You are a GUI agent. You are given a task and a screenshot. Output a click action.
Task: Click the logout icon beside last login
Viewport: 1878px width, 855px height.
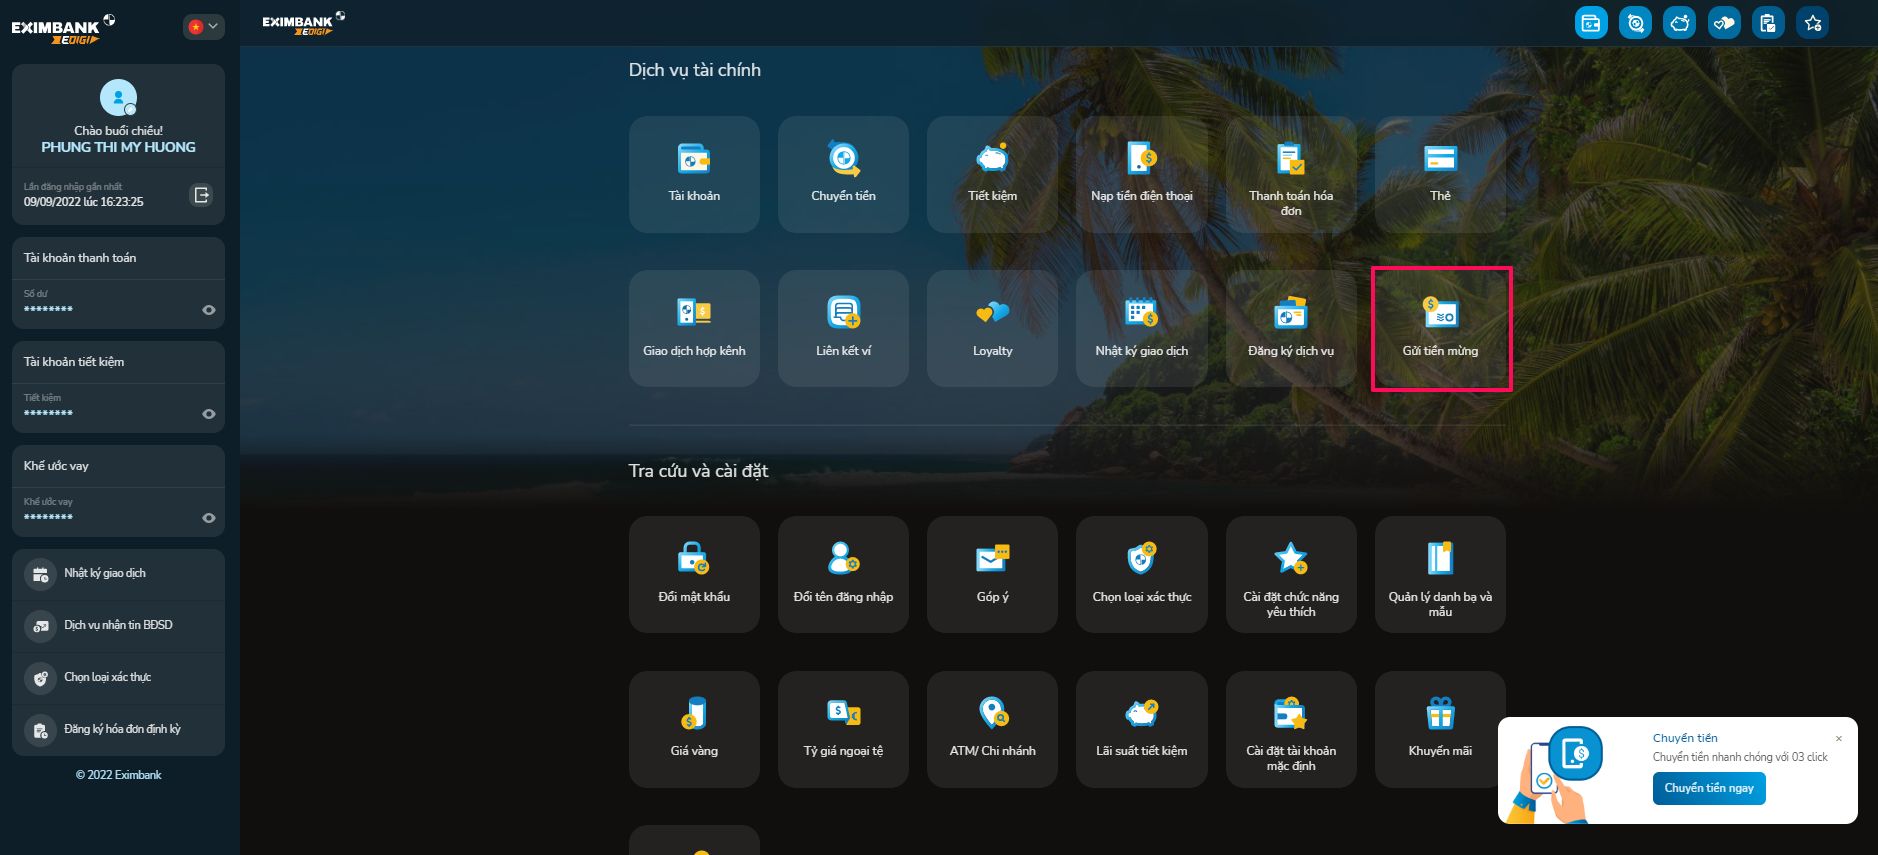[201, 195]
